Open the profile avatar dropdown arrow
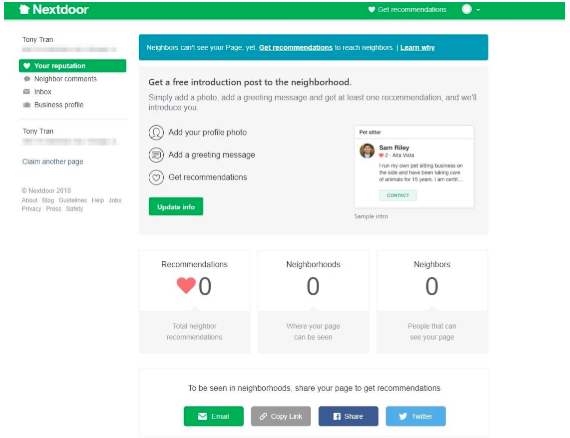Viewport: 570px width, 438px height. coord(478,10)
